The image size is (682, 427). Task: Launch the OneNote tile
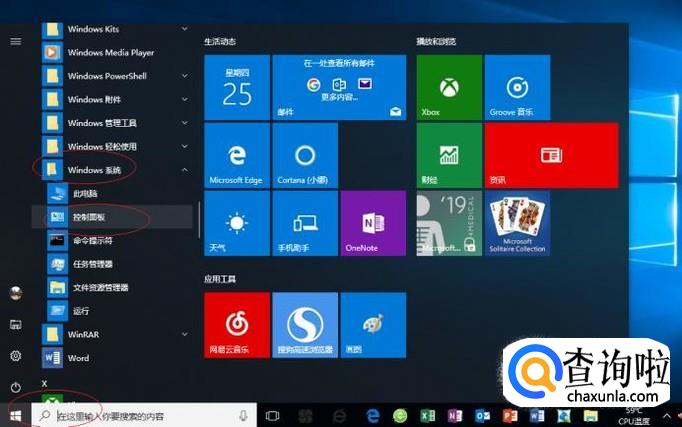pos(372,223)
